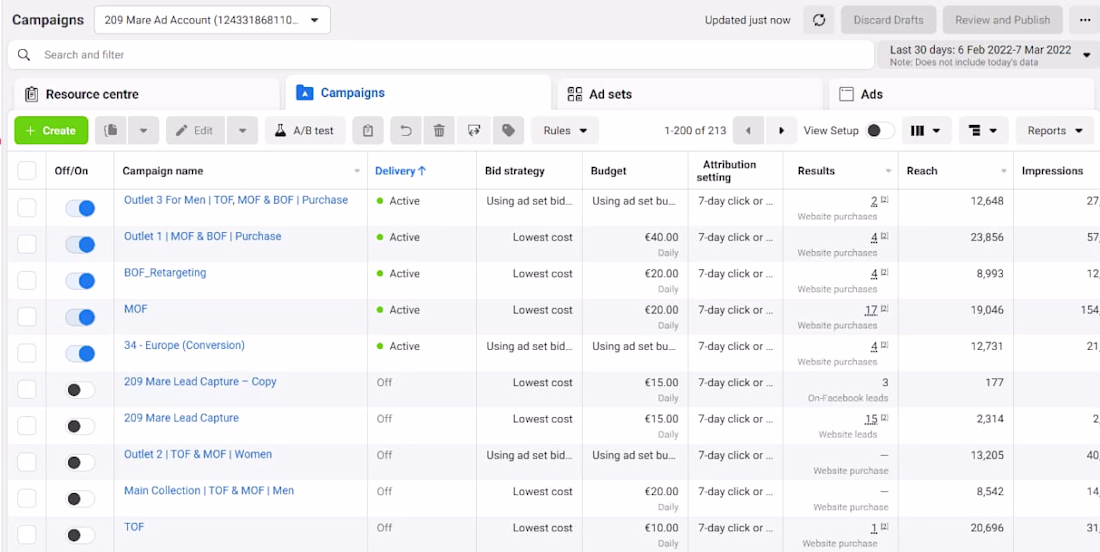Go to previous page of campaigns
The height and width of the screenshot is (552, 1100).
click(x=749, y=130)
